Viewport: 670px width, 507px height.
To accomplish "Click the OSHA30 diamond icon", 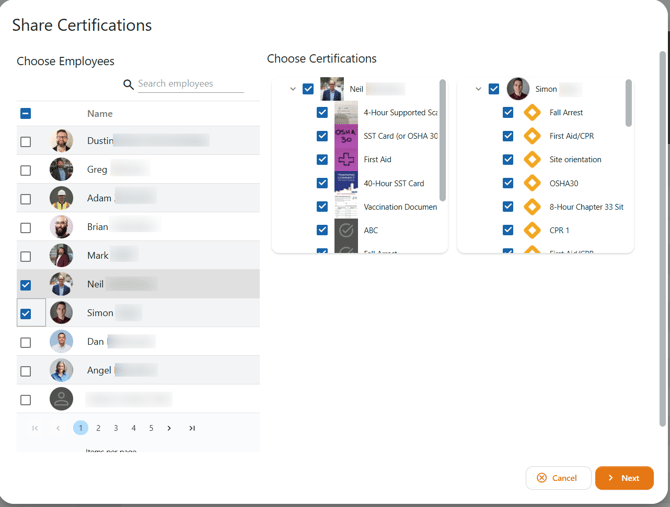I will pos(532,183).
